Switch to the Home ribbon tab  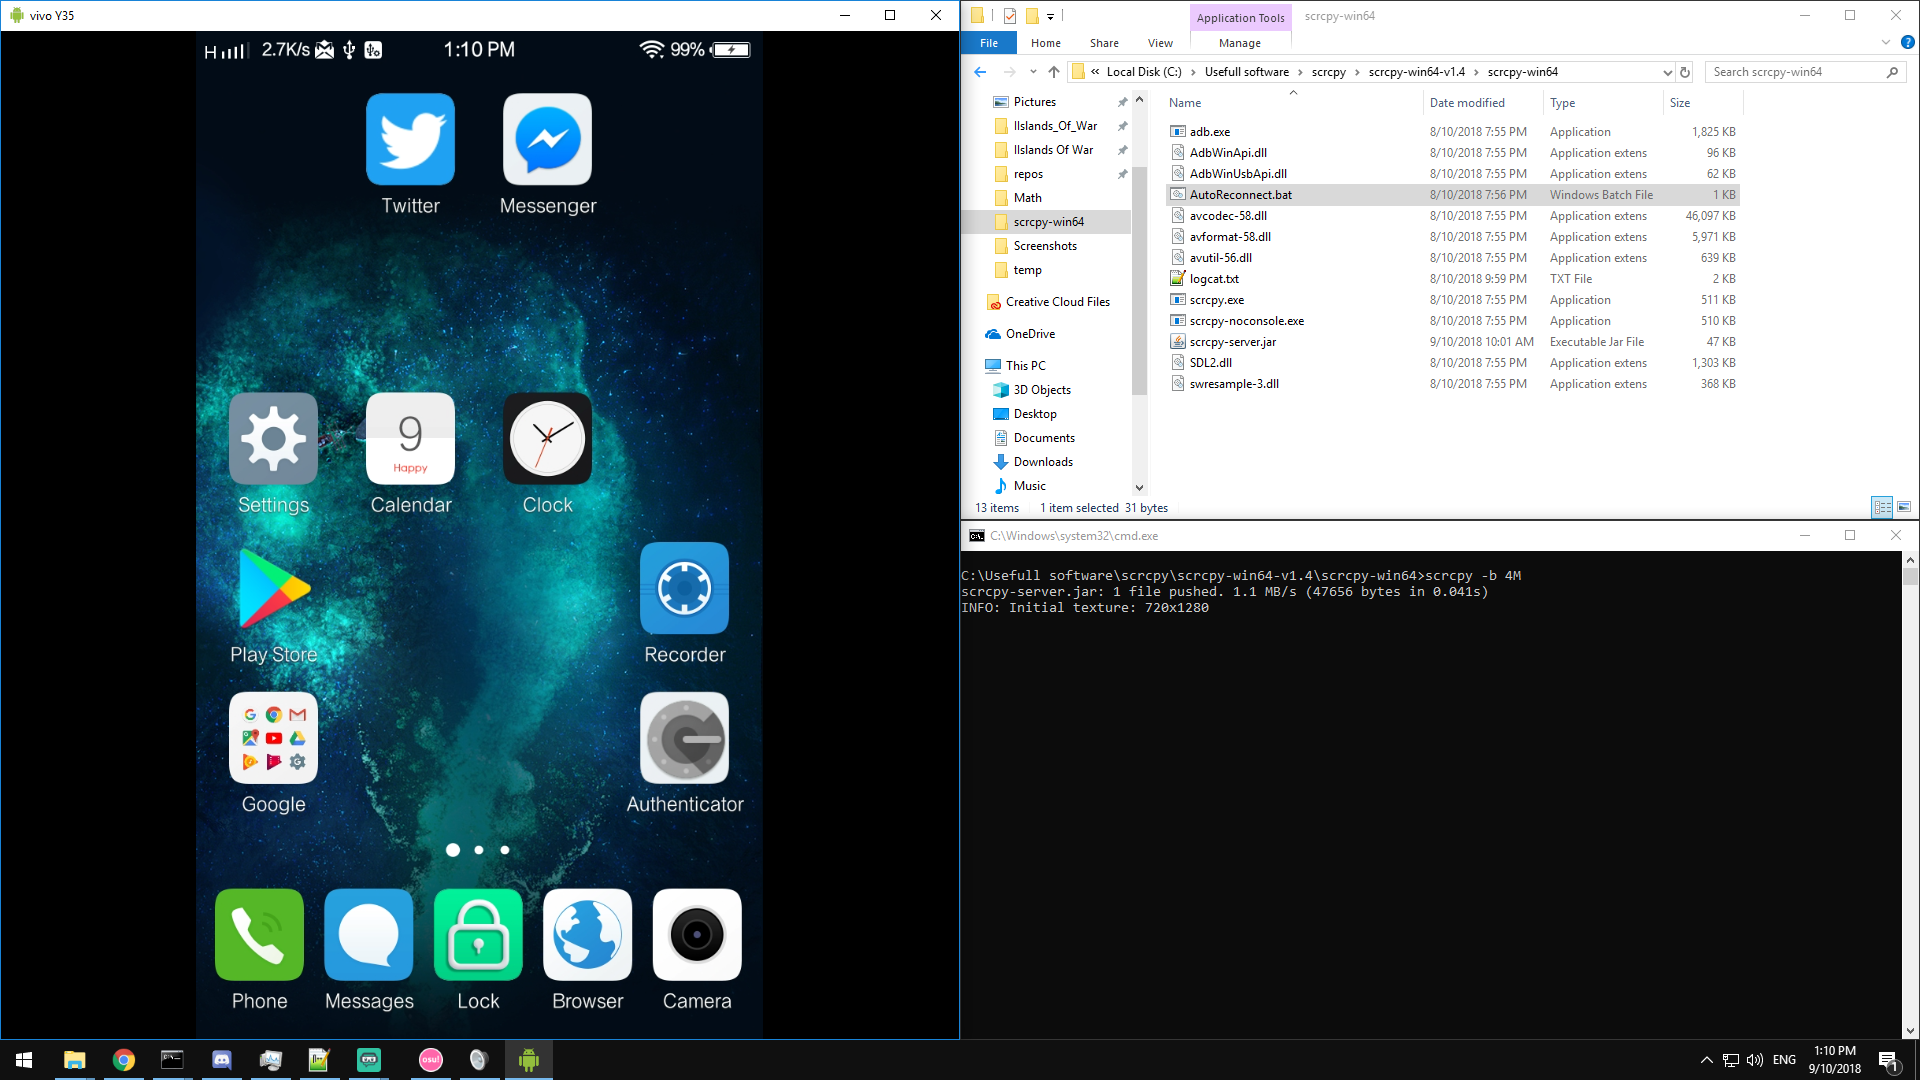click(x=1046, y=43)
